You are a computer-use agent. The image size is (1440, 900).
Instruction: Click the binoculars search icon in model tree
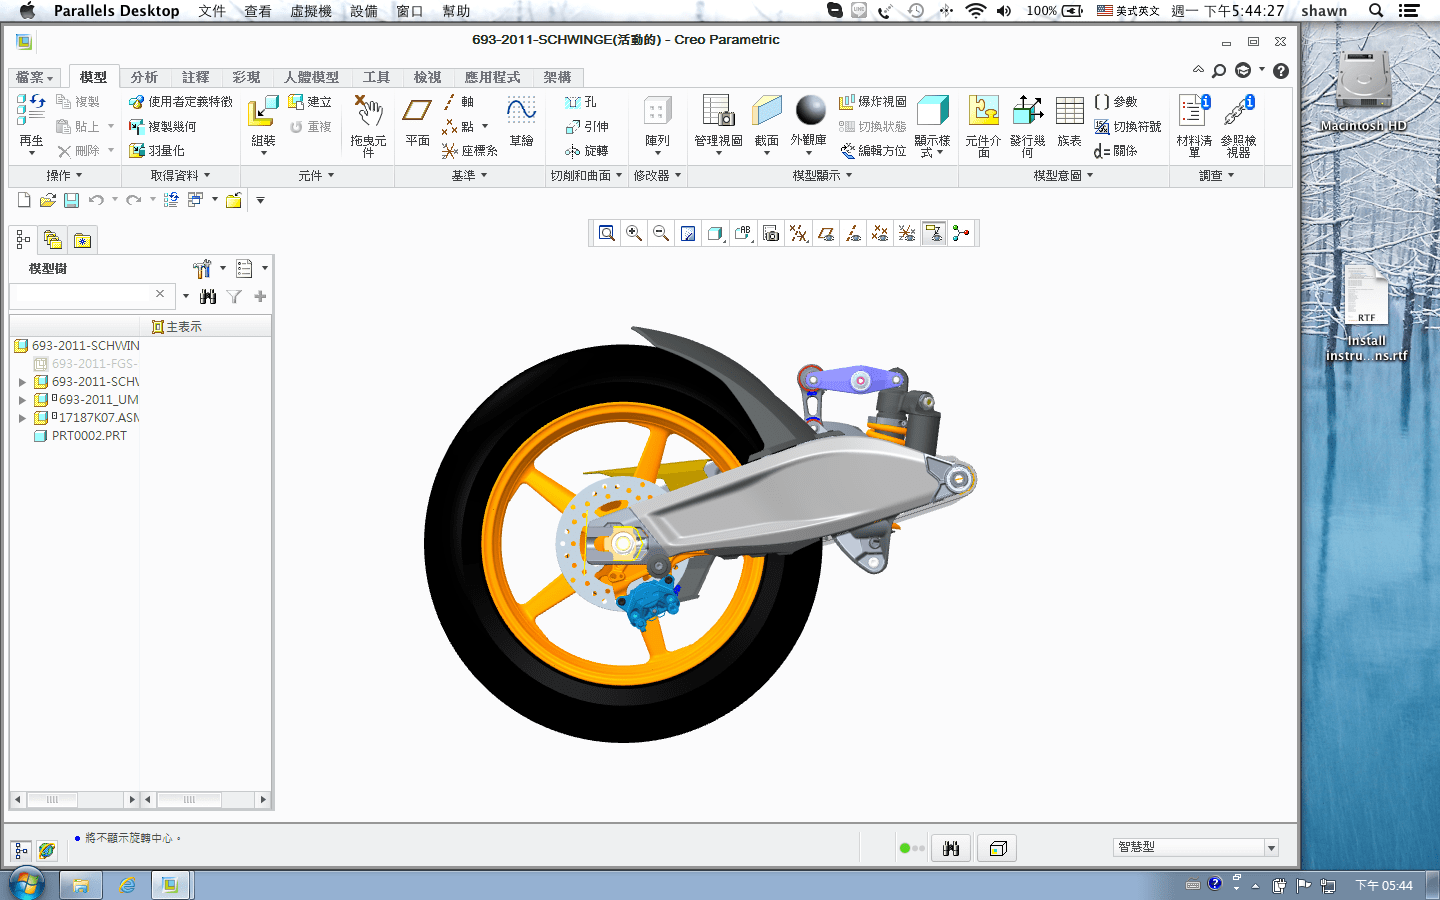click(208, 297)
